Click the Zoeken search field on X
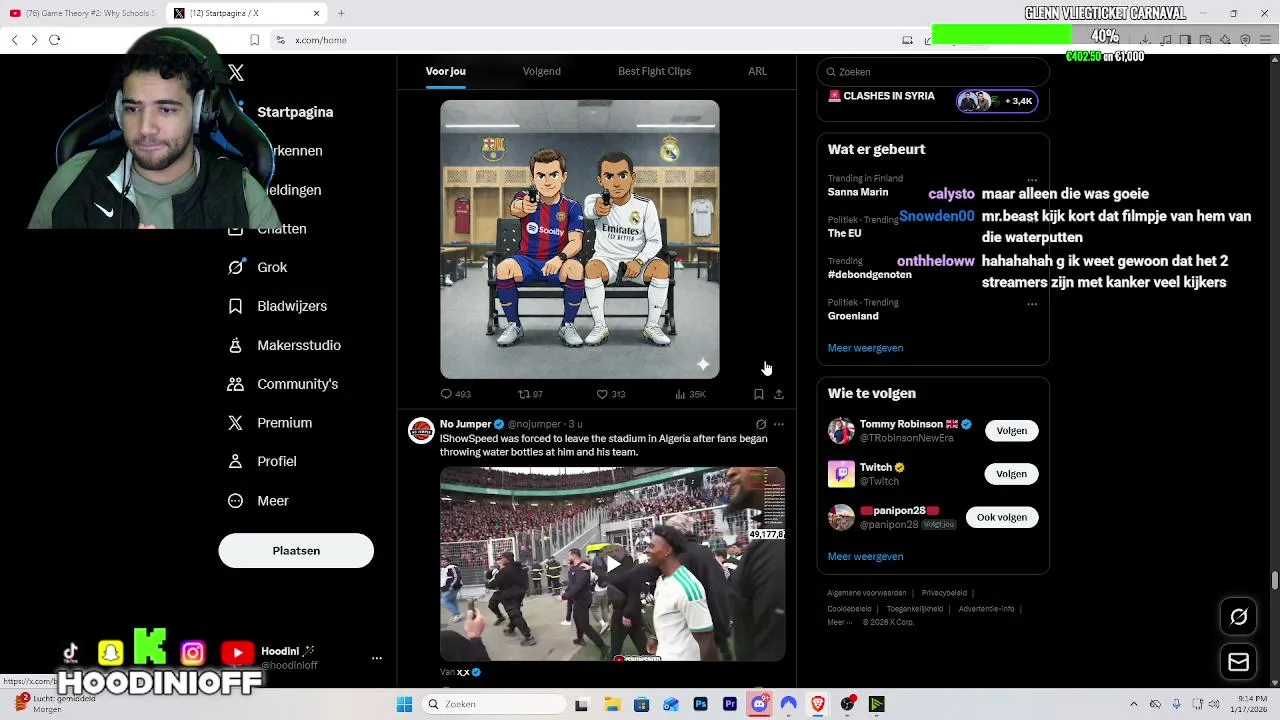This screenshot has height=720, width=1280. (x=933, y=72)
